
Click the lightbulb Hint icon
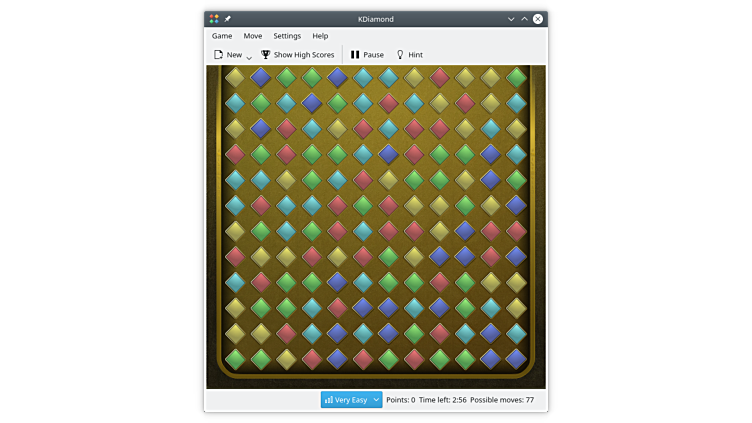click(x=400, y=55)
